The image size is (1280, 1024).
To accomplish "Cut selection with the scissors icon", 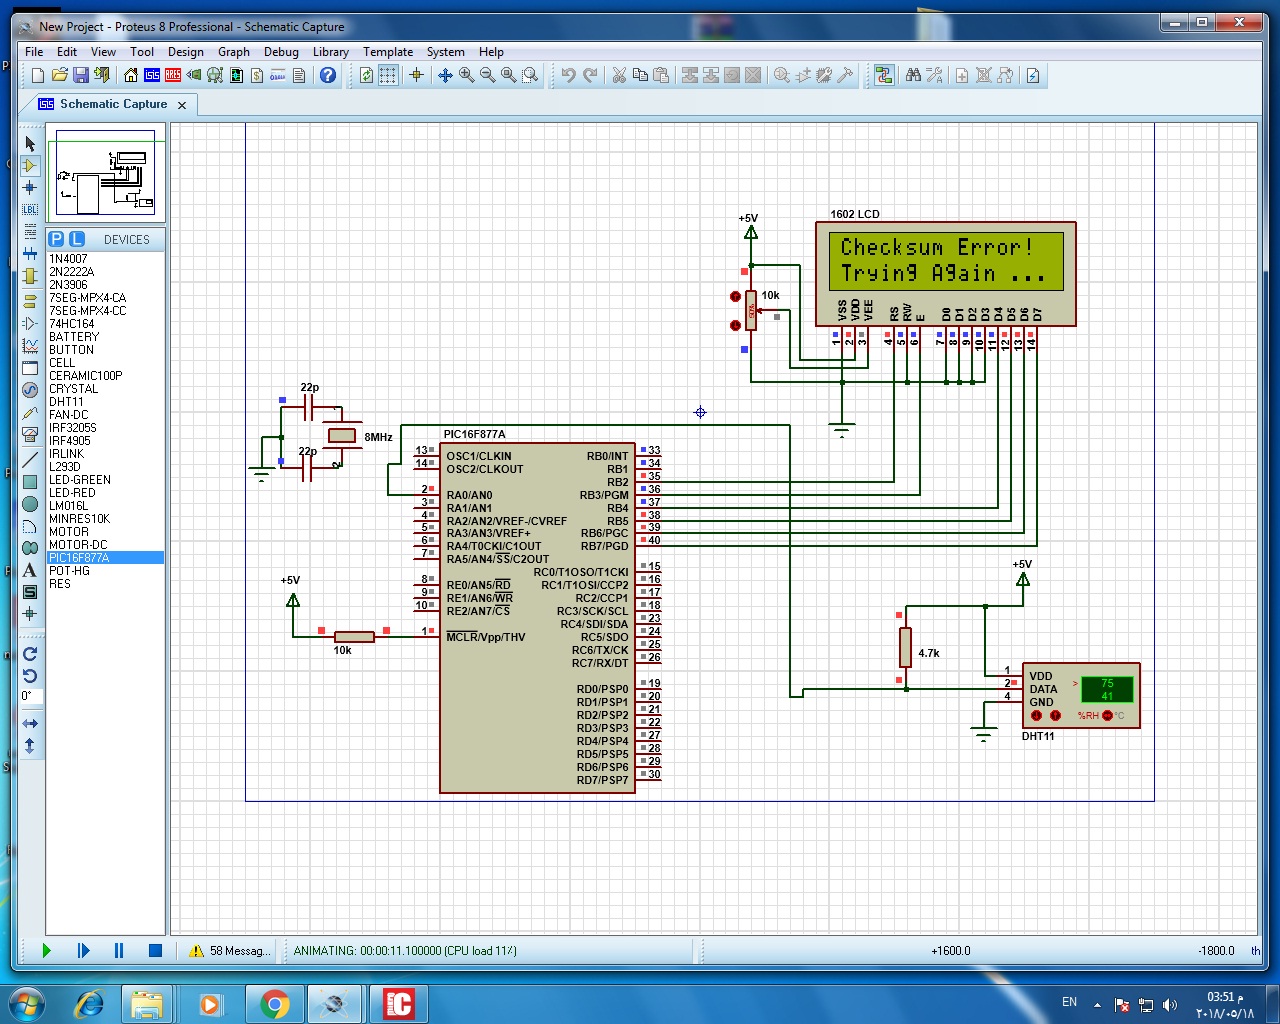I will 619,75.
